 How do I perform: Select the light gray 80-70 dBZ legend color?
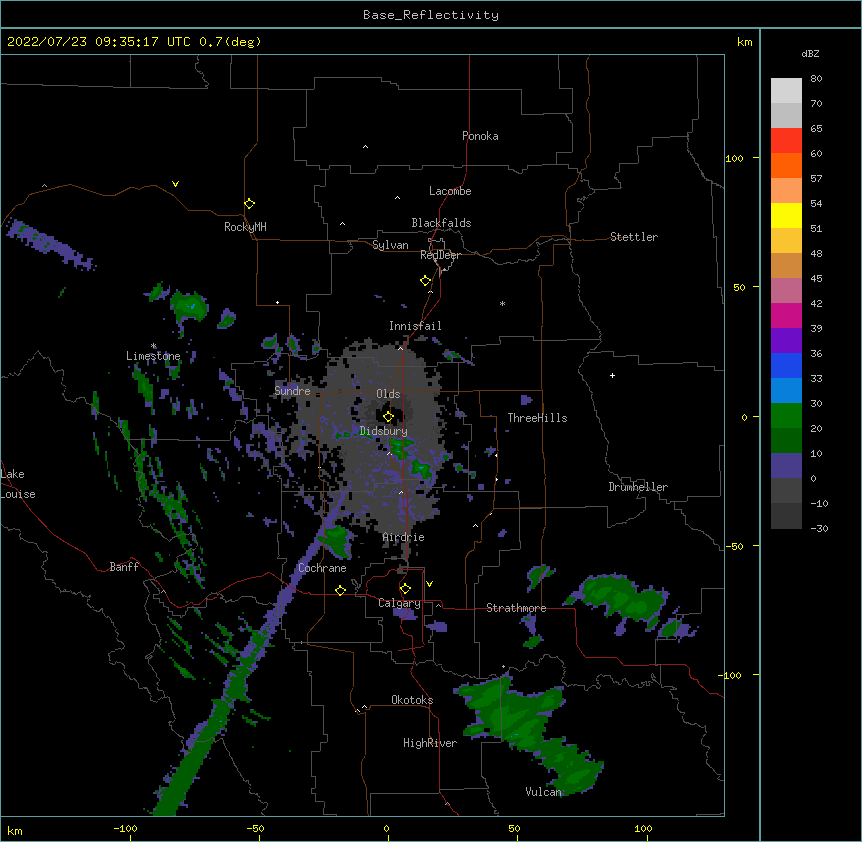(x=786, y=91)
